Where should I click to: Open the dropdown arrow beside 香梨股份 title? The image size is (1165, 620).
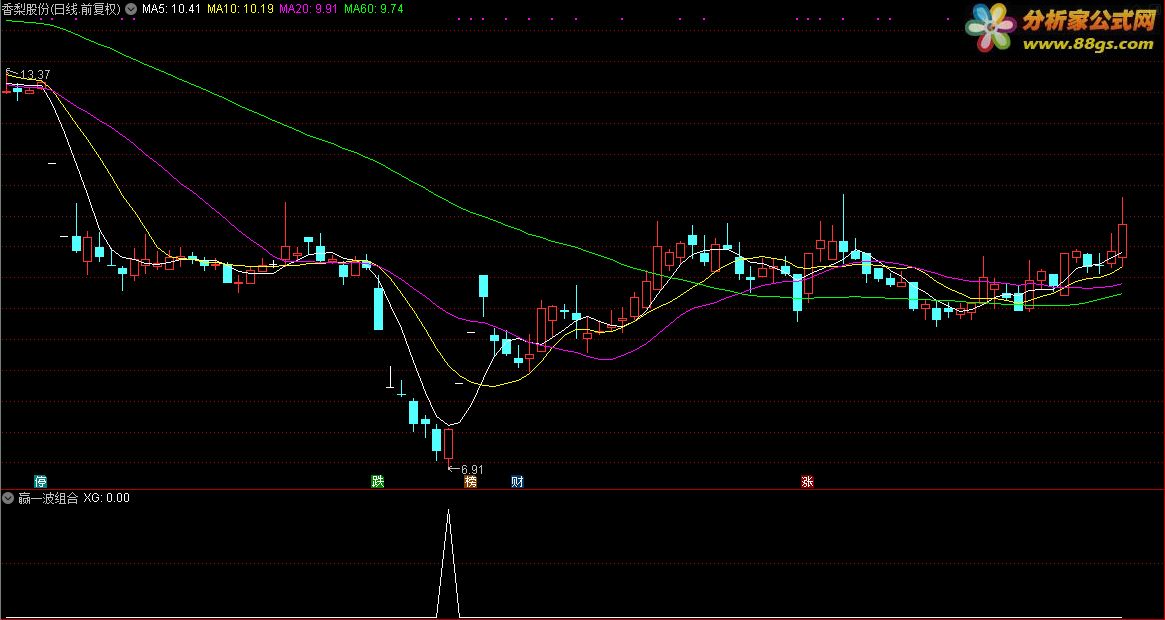(132, 10)
